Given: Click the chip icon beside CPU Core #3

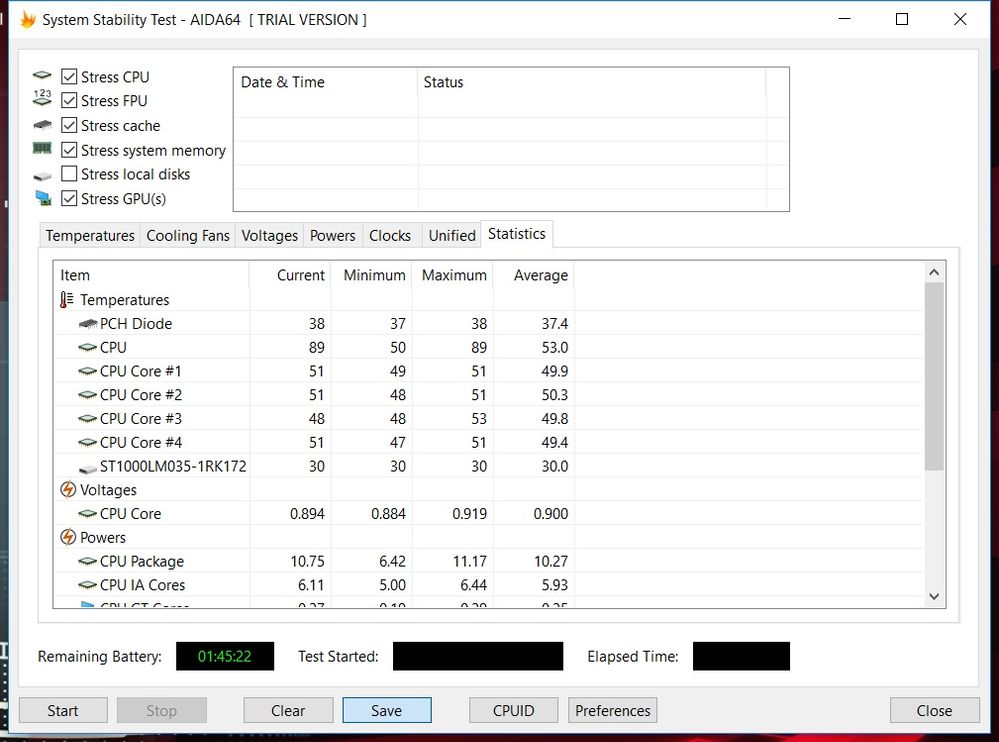Looking at the screenshot, I should click(88, 419).
